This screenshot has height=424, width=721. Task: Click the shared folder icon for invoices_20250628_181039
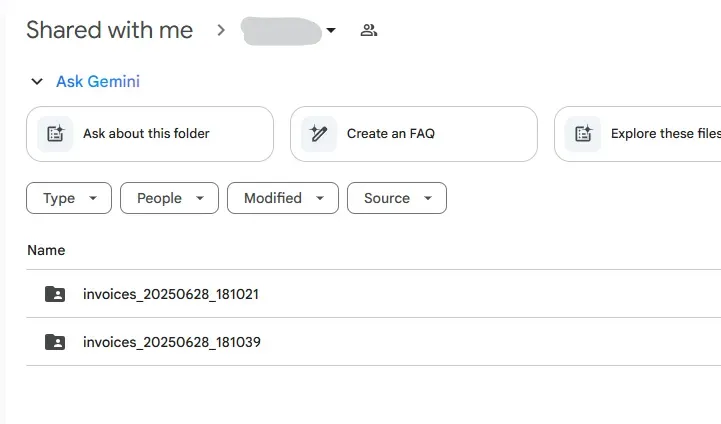click(55, 342)
